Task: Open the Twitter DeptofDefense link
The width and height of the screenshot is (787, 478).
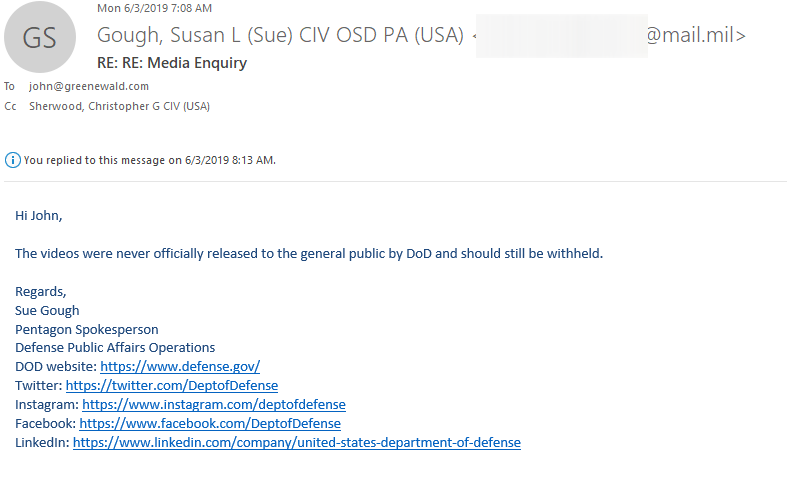Action: pyautogui.click(x=172, y=386)
